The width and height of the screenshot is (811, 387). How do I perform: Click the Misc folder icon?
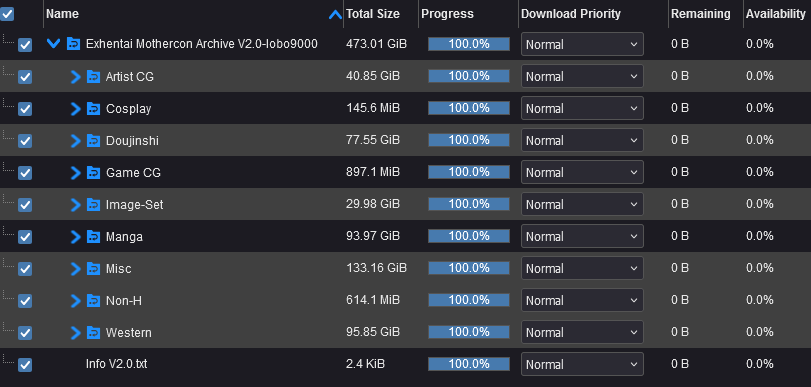tap(93, 269)
